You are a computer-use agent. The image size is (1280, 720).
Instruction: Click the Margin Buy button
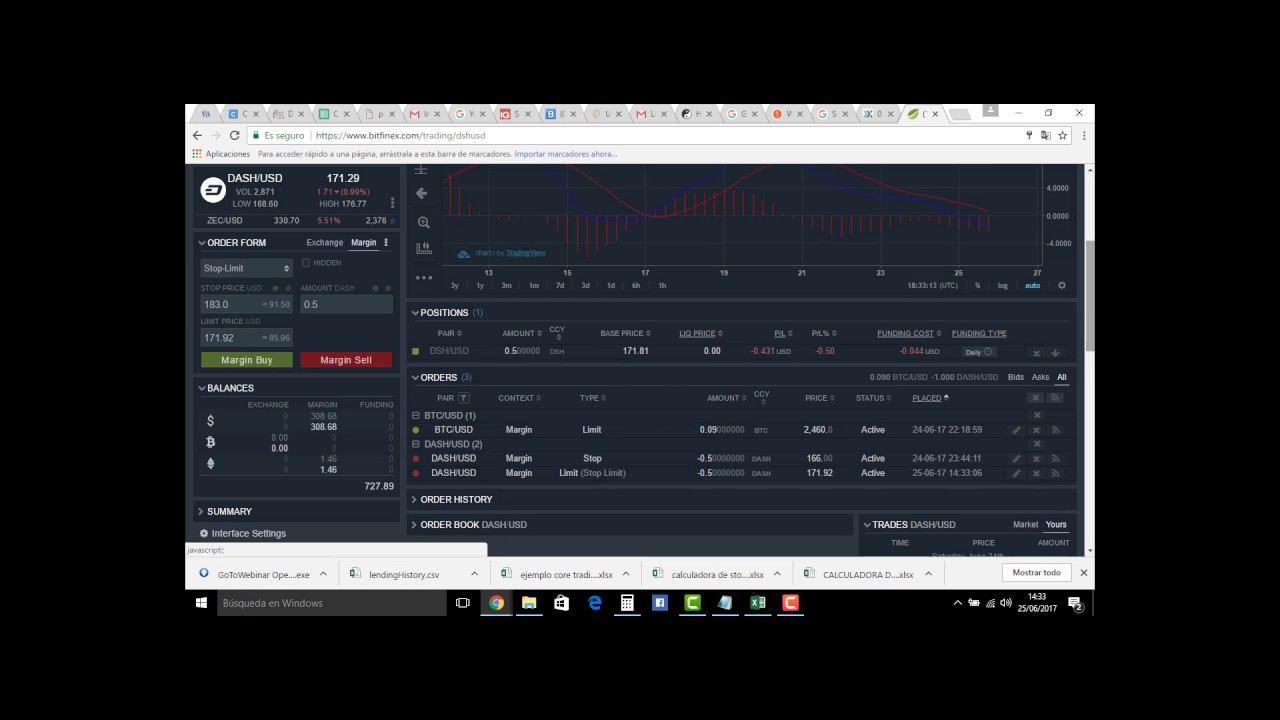click(247, 360)
